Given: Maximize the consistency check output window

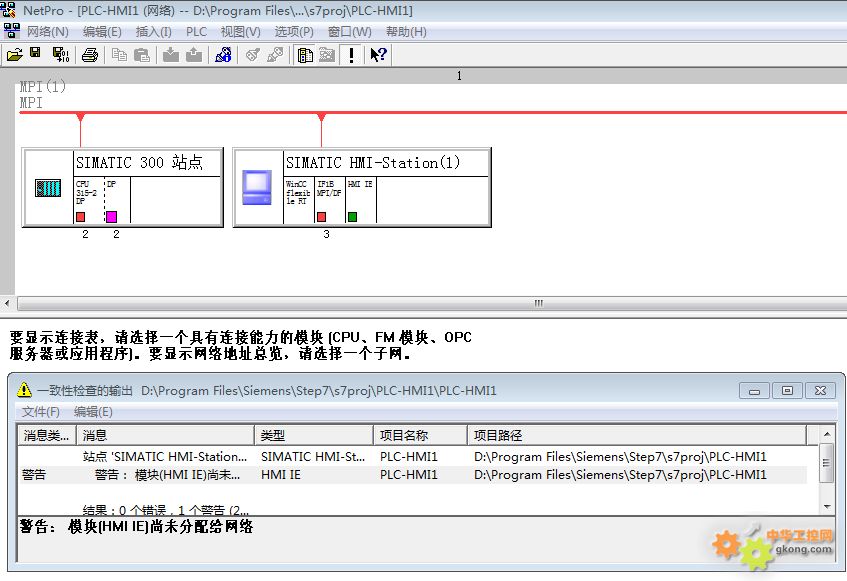Looking at the screenshot, I should pyautogui.click(x=787, y=390).
